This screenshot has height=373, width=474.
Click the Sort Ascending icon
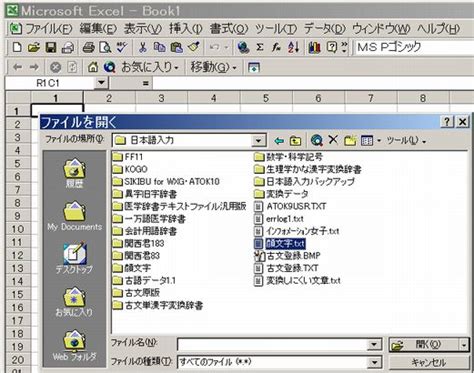(x=293, y=48)
